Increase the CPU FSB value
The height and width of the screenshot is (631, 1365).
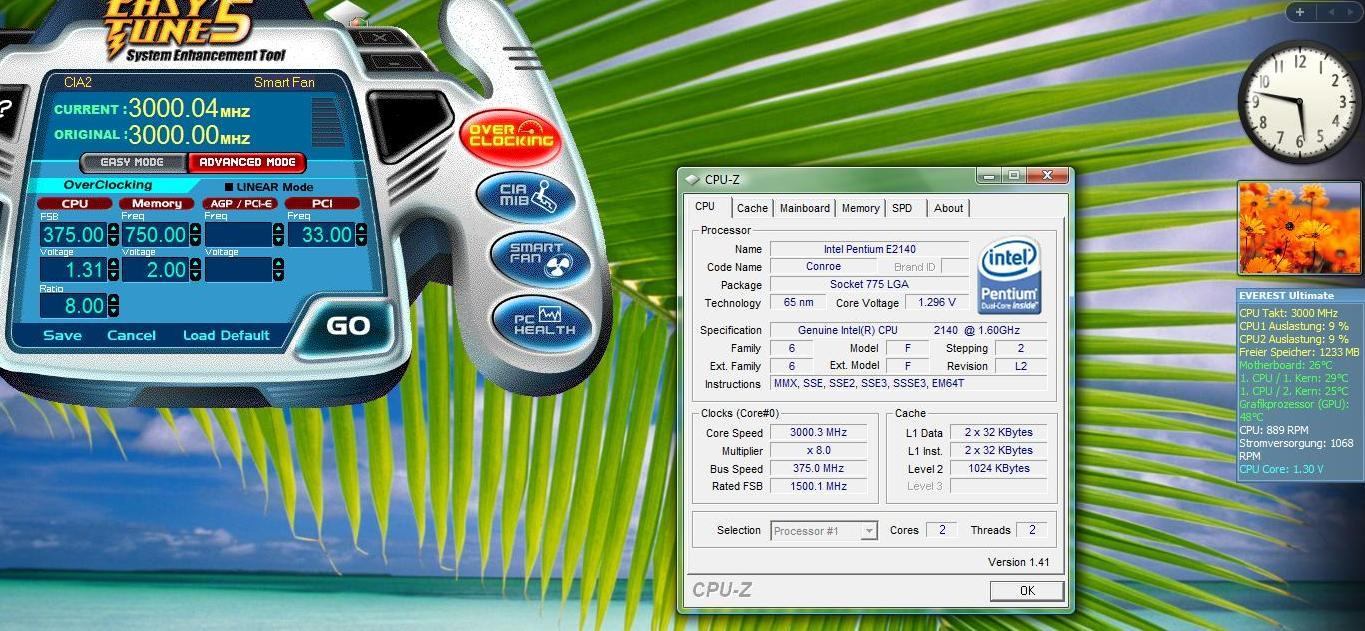113,229
